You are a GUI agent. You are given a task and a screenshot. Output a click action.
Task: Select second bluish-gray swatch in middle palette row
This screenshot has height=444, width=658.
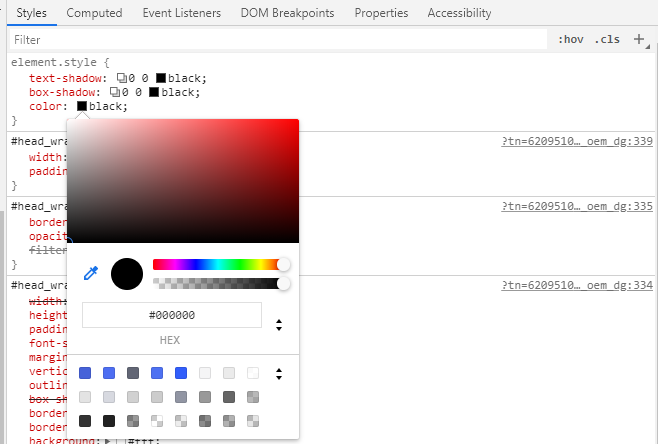tap(109, 397)
